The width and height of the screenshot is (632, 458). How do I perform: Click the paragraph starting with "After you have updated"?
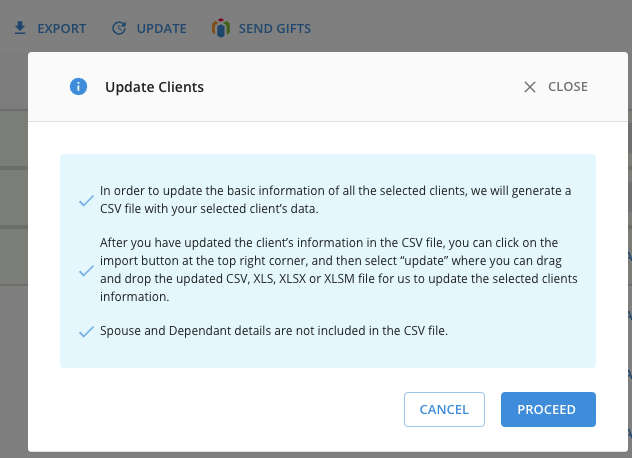point(339,269)
